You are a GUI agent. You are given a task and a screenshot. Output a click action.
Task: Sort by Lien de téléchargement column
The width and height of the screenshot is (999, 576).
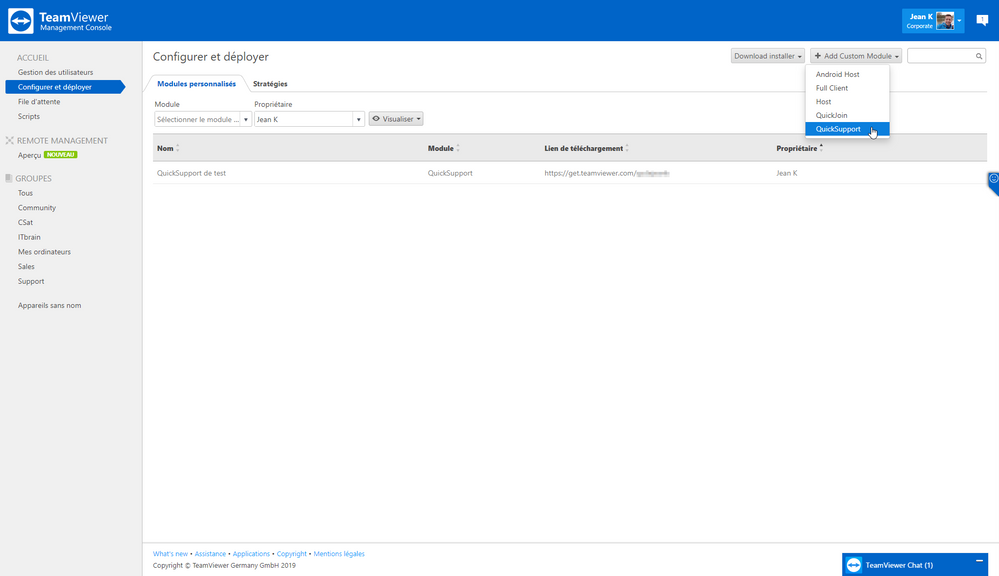point(586,148)
